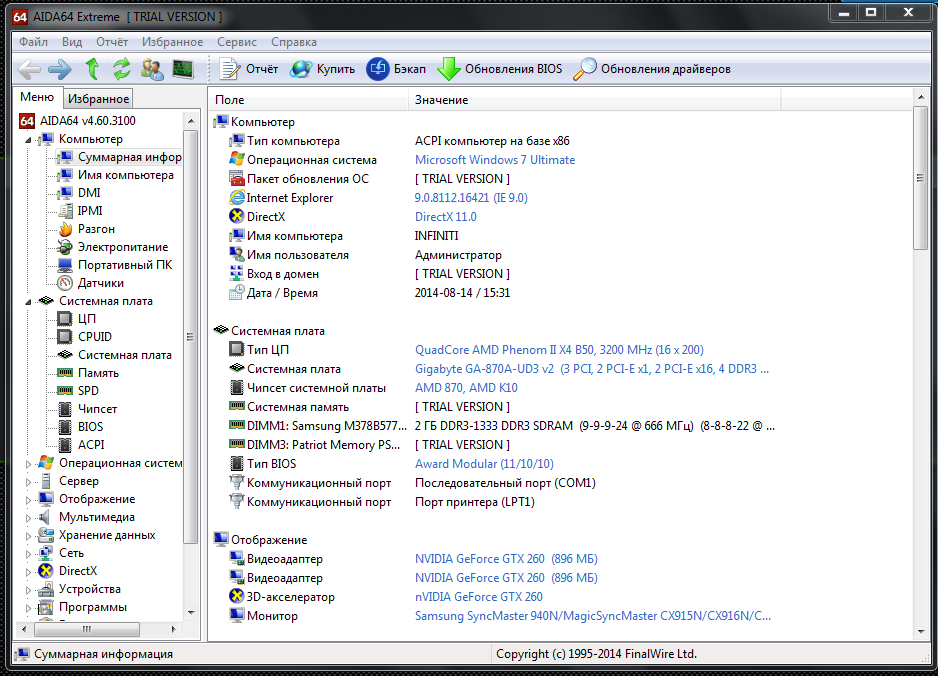The image size is (938, 676).
Task: Select the INFINITI computer name value
Action: click(436, 236)
